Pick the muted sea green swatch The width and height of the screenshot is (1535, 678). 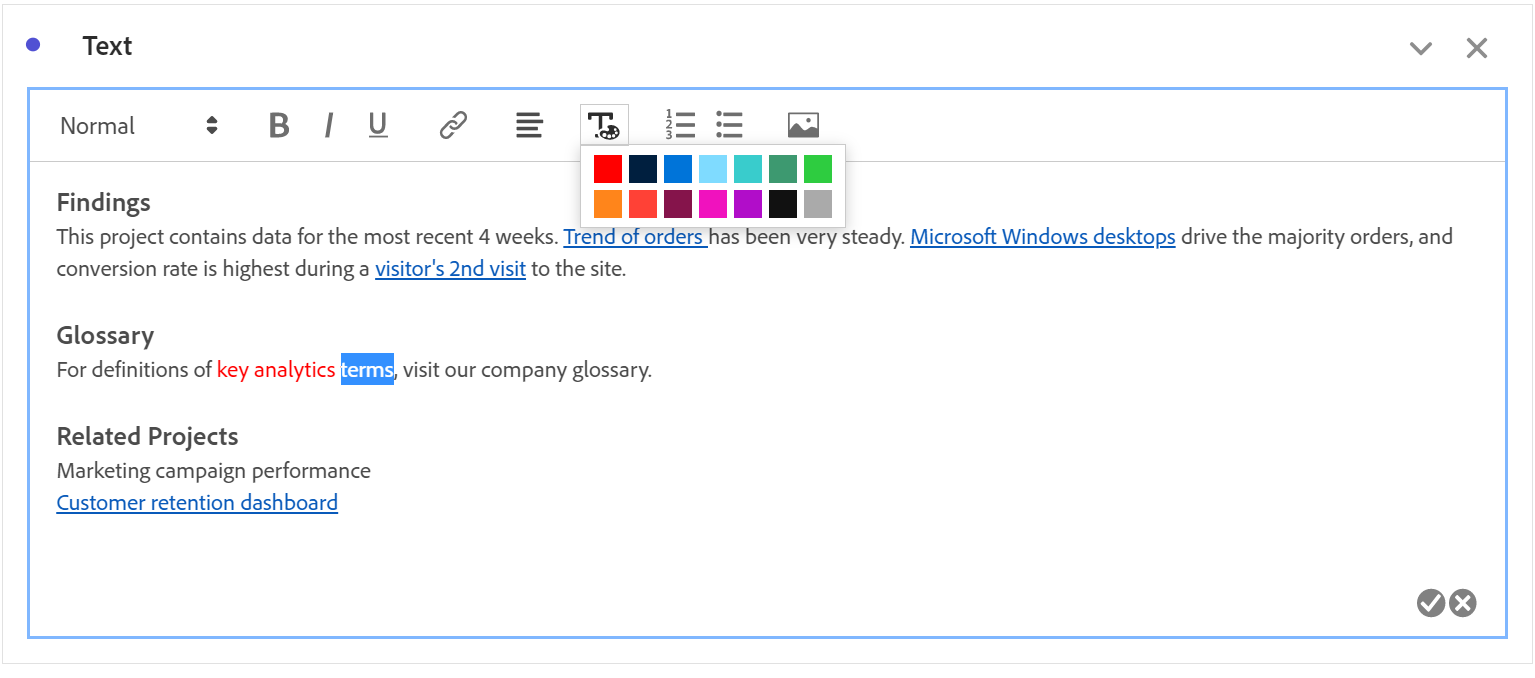[783, 169]
